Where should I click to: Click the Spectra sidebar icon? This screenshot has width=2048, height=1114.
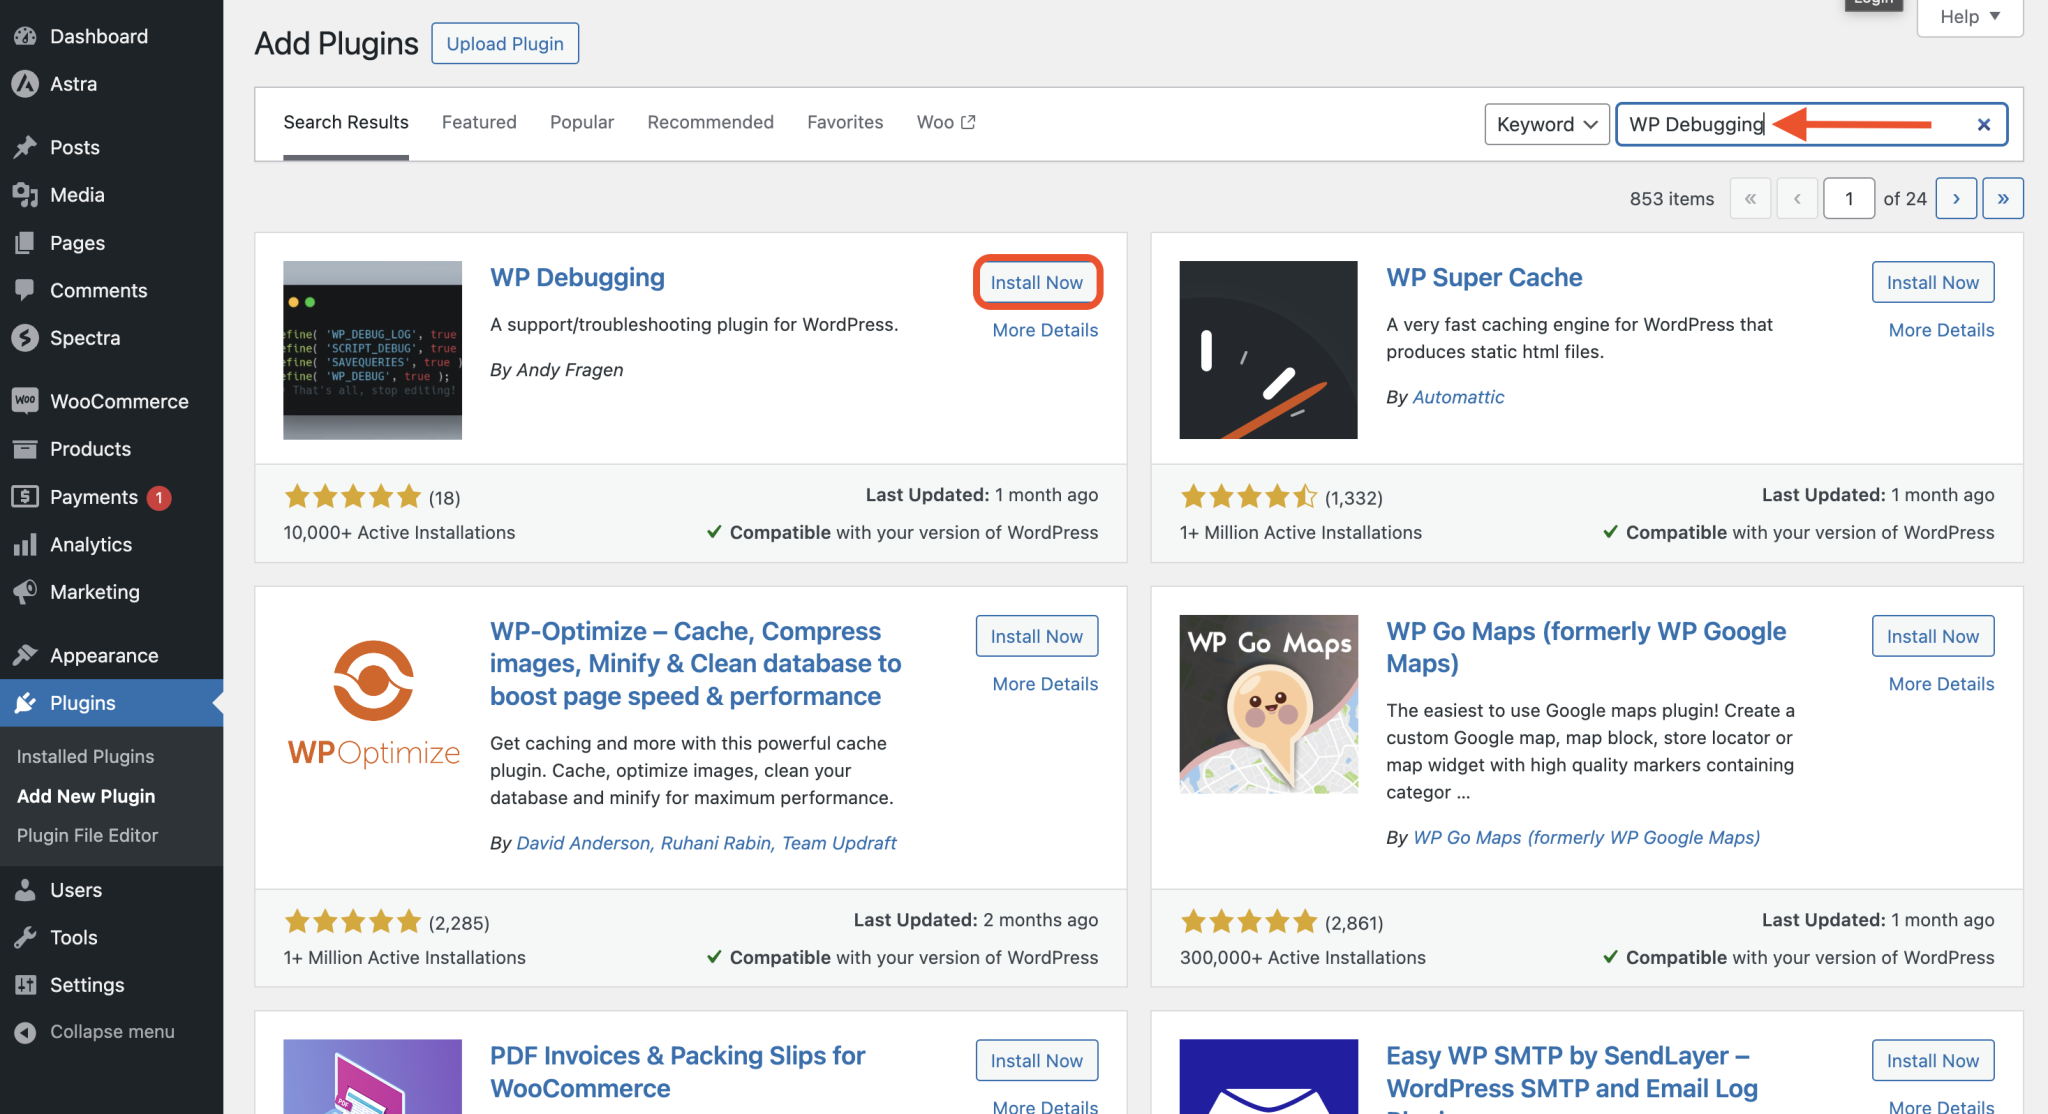point(25,338)
